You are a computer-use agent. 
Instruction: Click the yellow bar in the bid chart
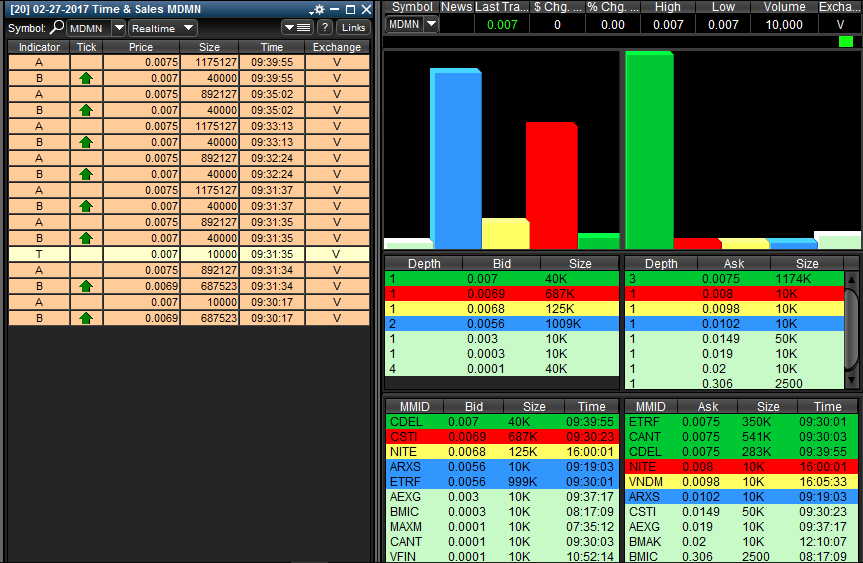tap(505, 233)
